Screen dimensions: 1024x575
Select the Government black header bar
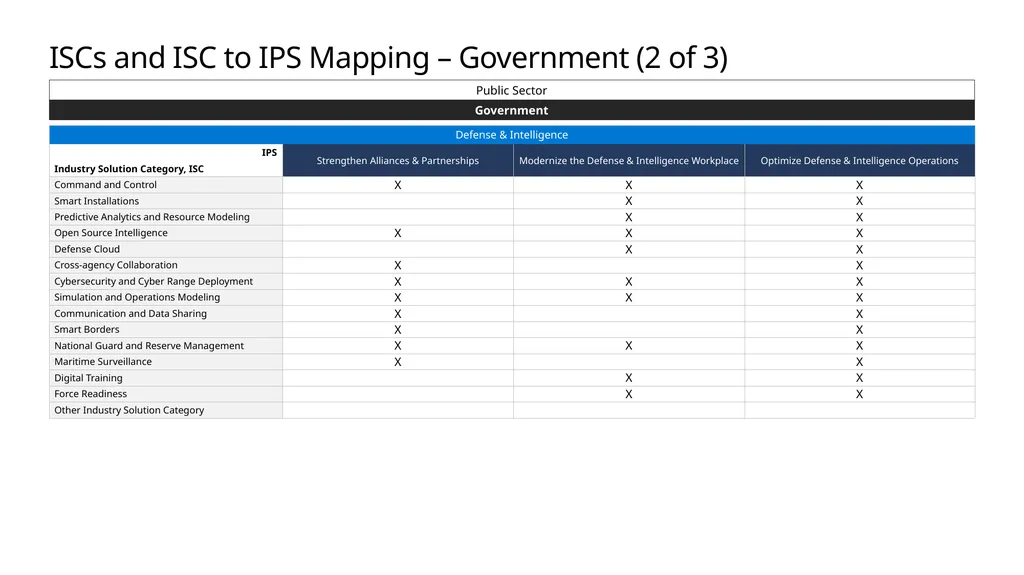[512, 110]
